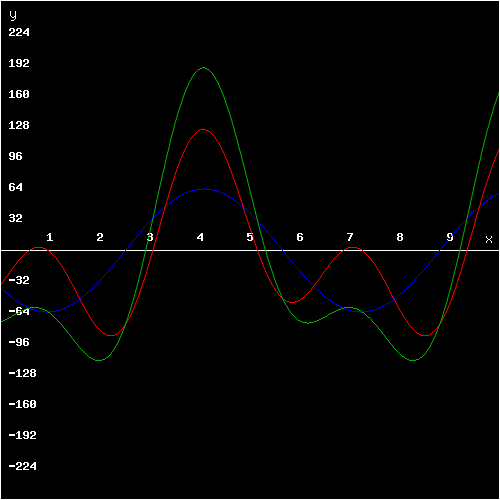Click the x axis title letter
Screen dimensions: 500x500
point(489,239)
